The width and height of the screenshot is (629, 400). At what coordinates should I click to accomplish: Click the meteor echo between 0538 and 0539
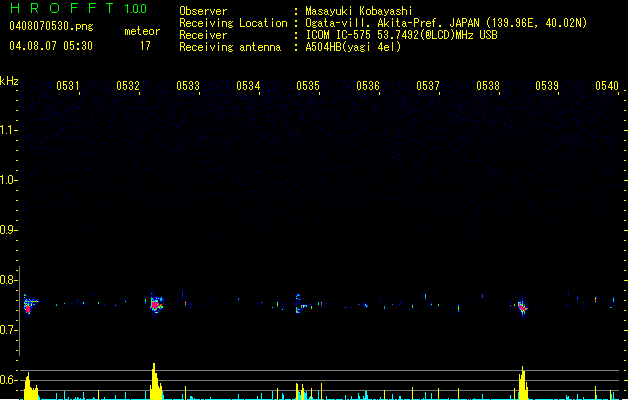(522, 307)
